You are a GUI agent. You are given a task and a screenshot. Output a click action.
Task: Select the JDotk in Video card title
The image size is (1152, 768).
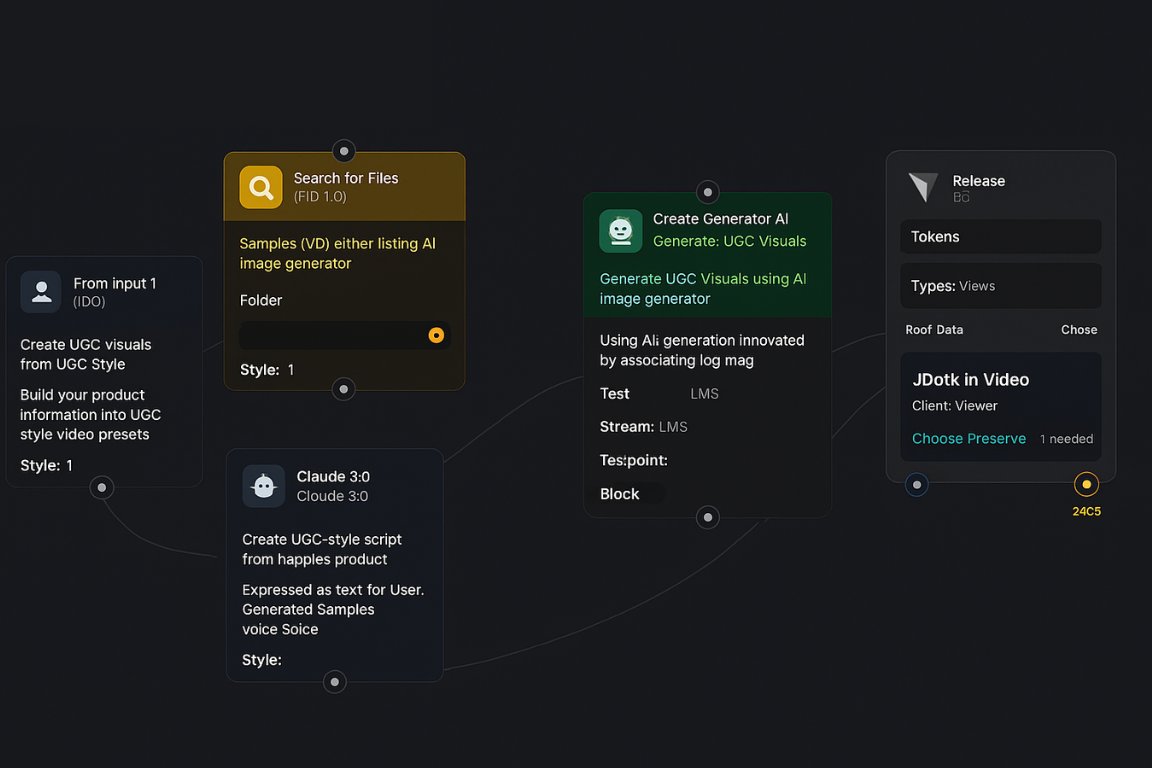971,380
